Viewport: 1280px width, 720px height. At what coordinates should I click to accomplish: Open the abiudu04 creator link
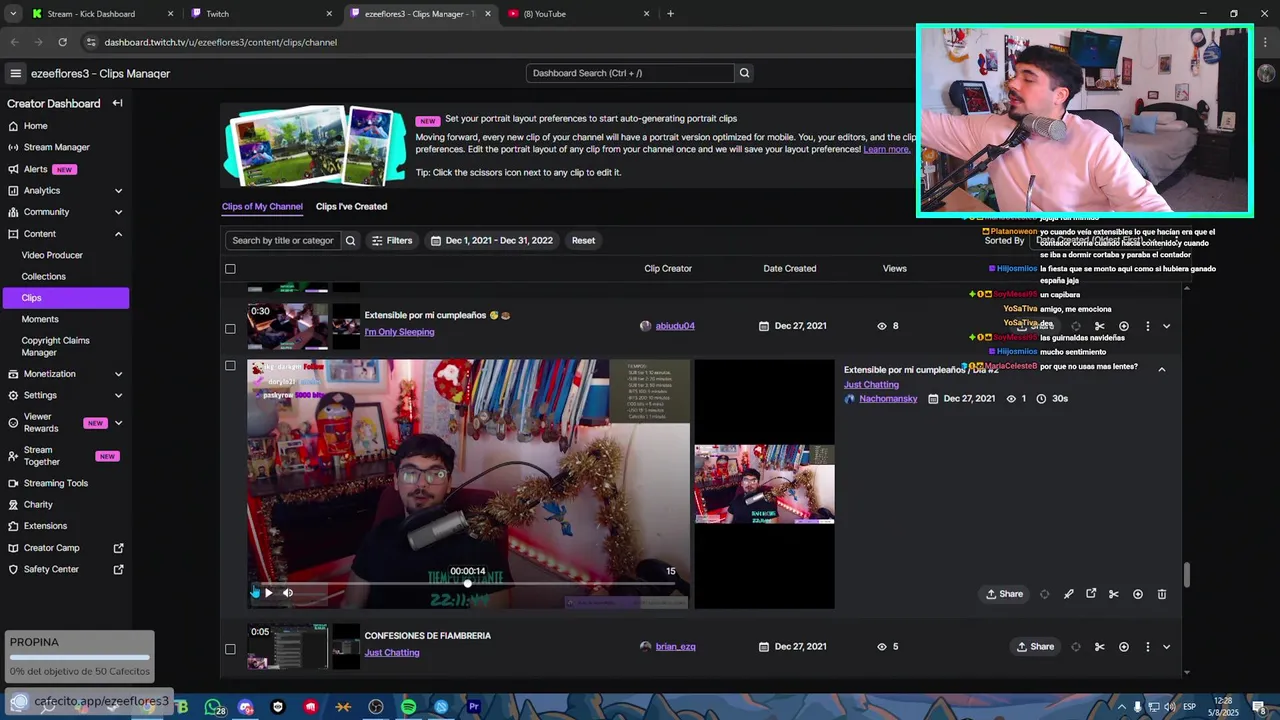coord(675,326)
